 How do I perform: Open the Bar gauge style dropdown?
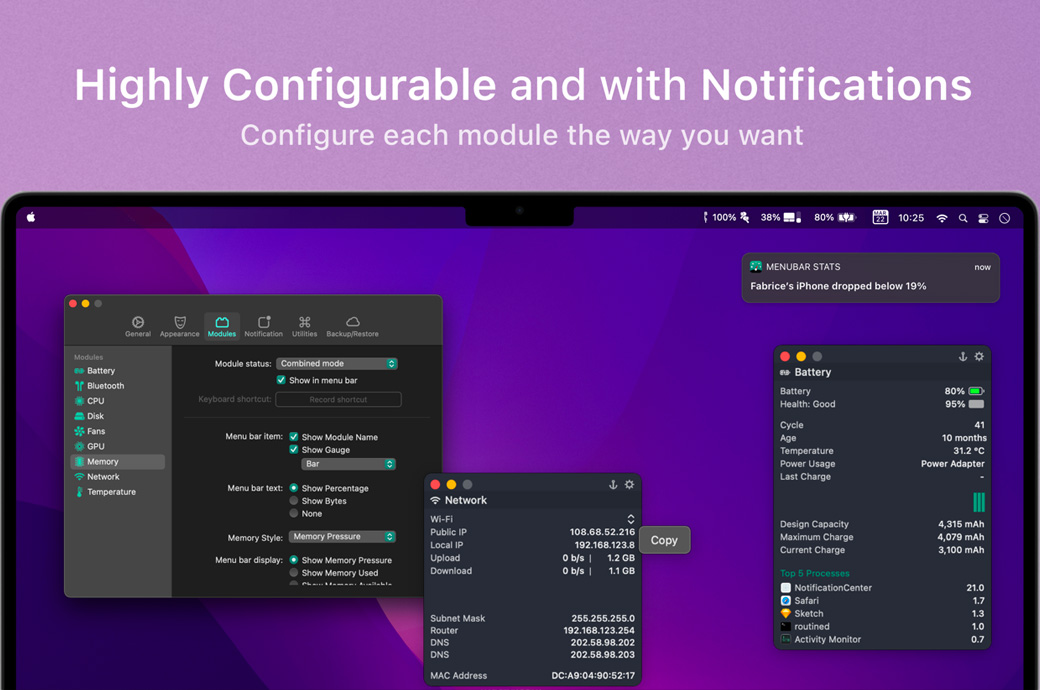click(349, 464)
